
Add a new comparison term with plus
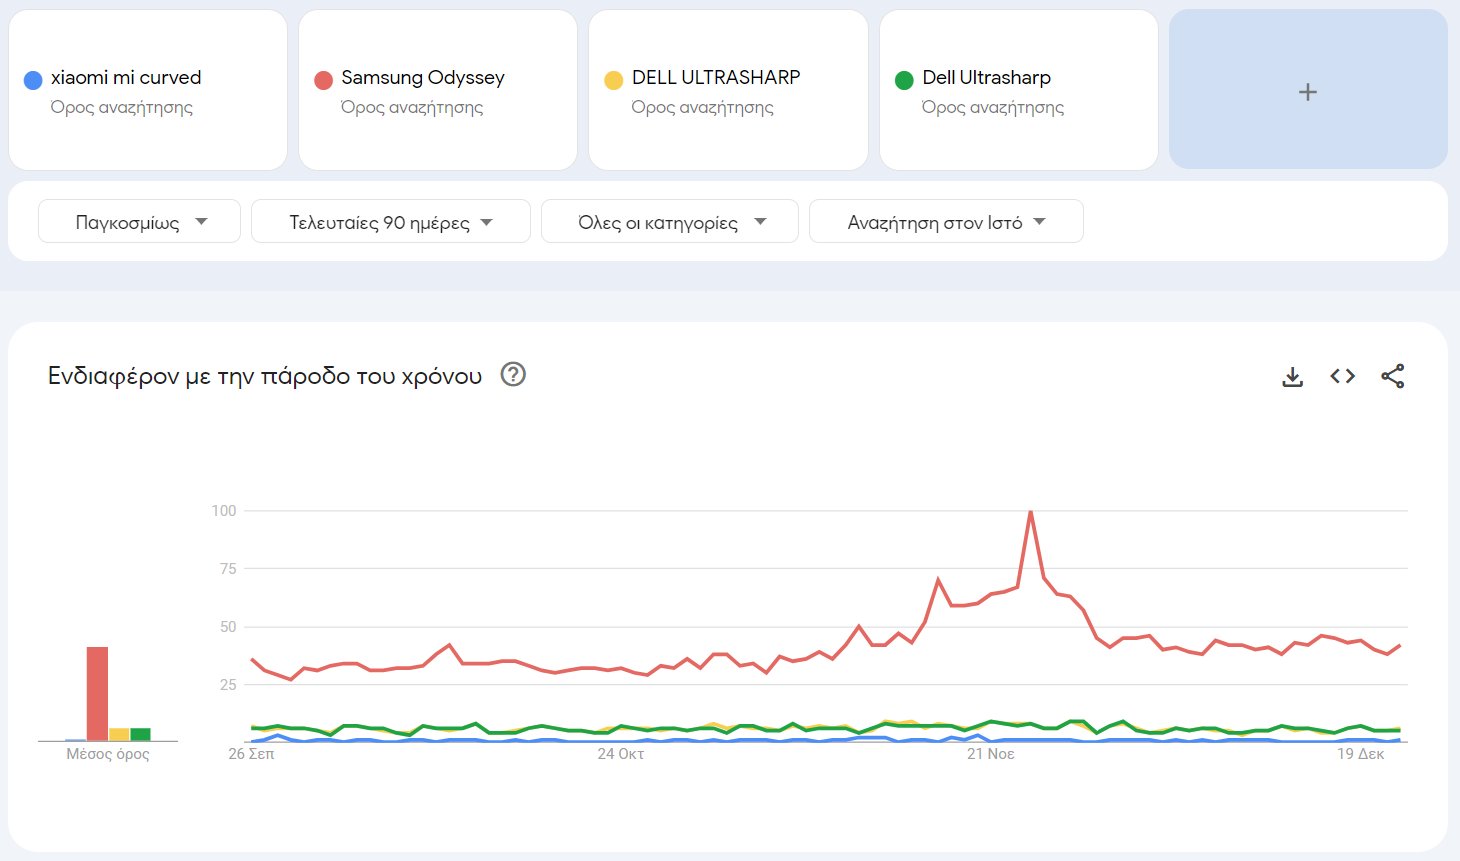pyautogui.click(x=1307, y=92)
